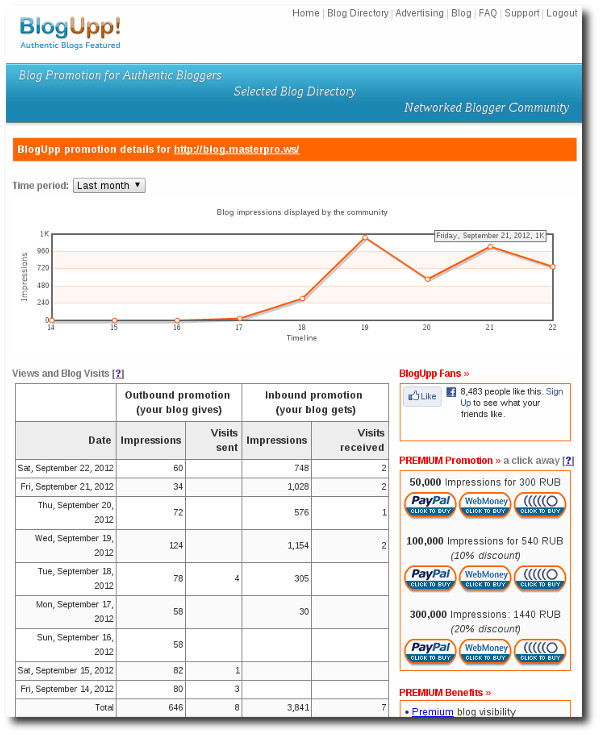Image resolution: width=600 pixels, height=735 pixels.
Task: Open the PREMIUM Promotion » heading link
Action: [x=450, y=461]
